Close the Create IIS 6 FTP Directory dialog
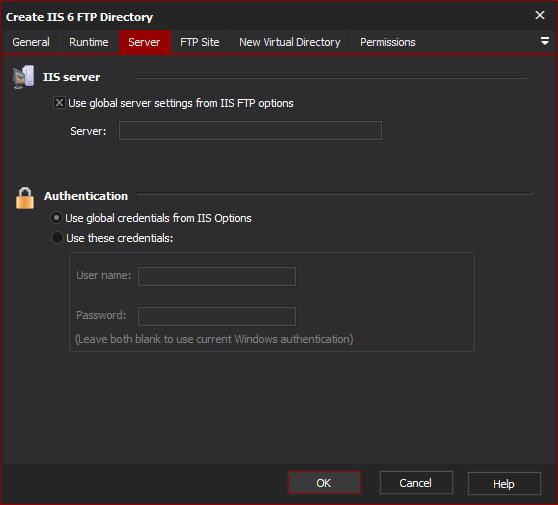Viewport: 558px width, 505px height. (540, 15)
